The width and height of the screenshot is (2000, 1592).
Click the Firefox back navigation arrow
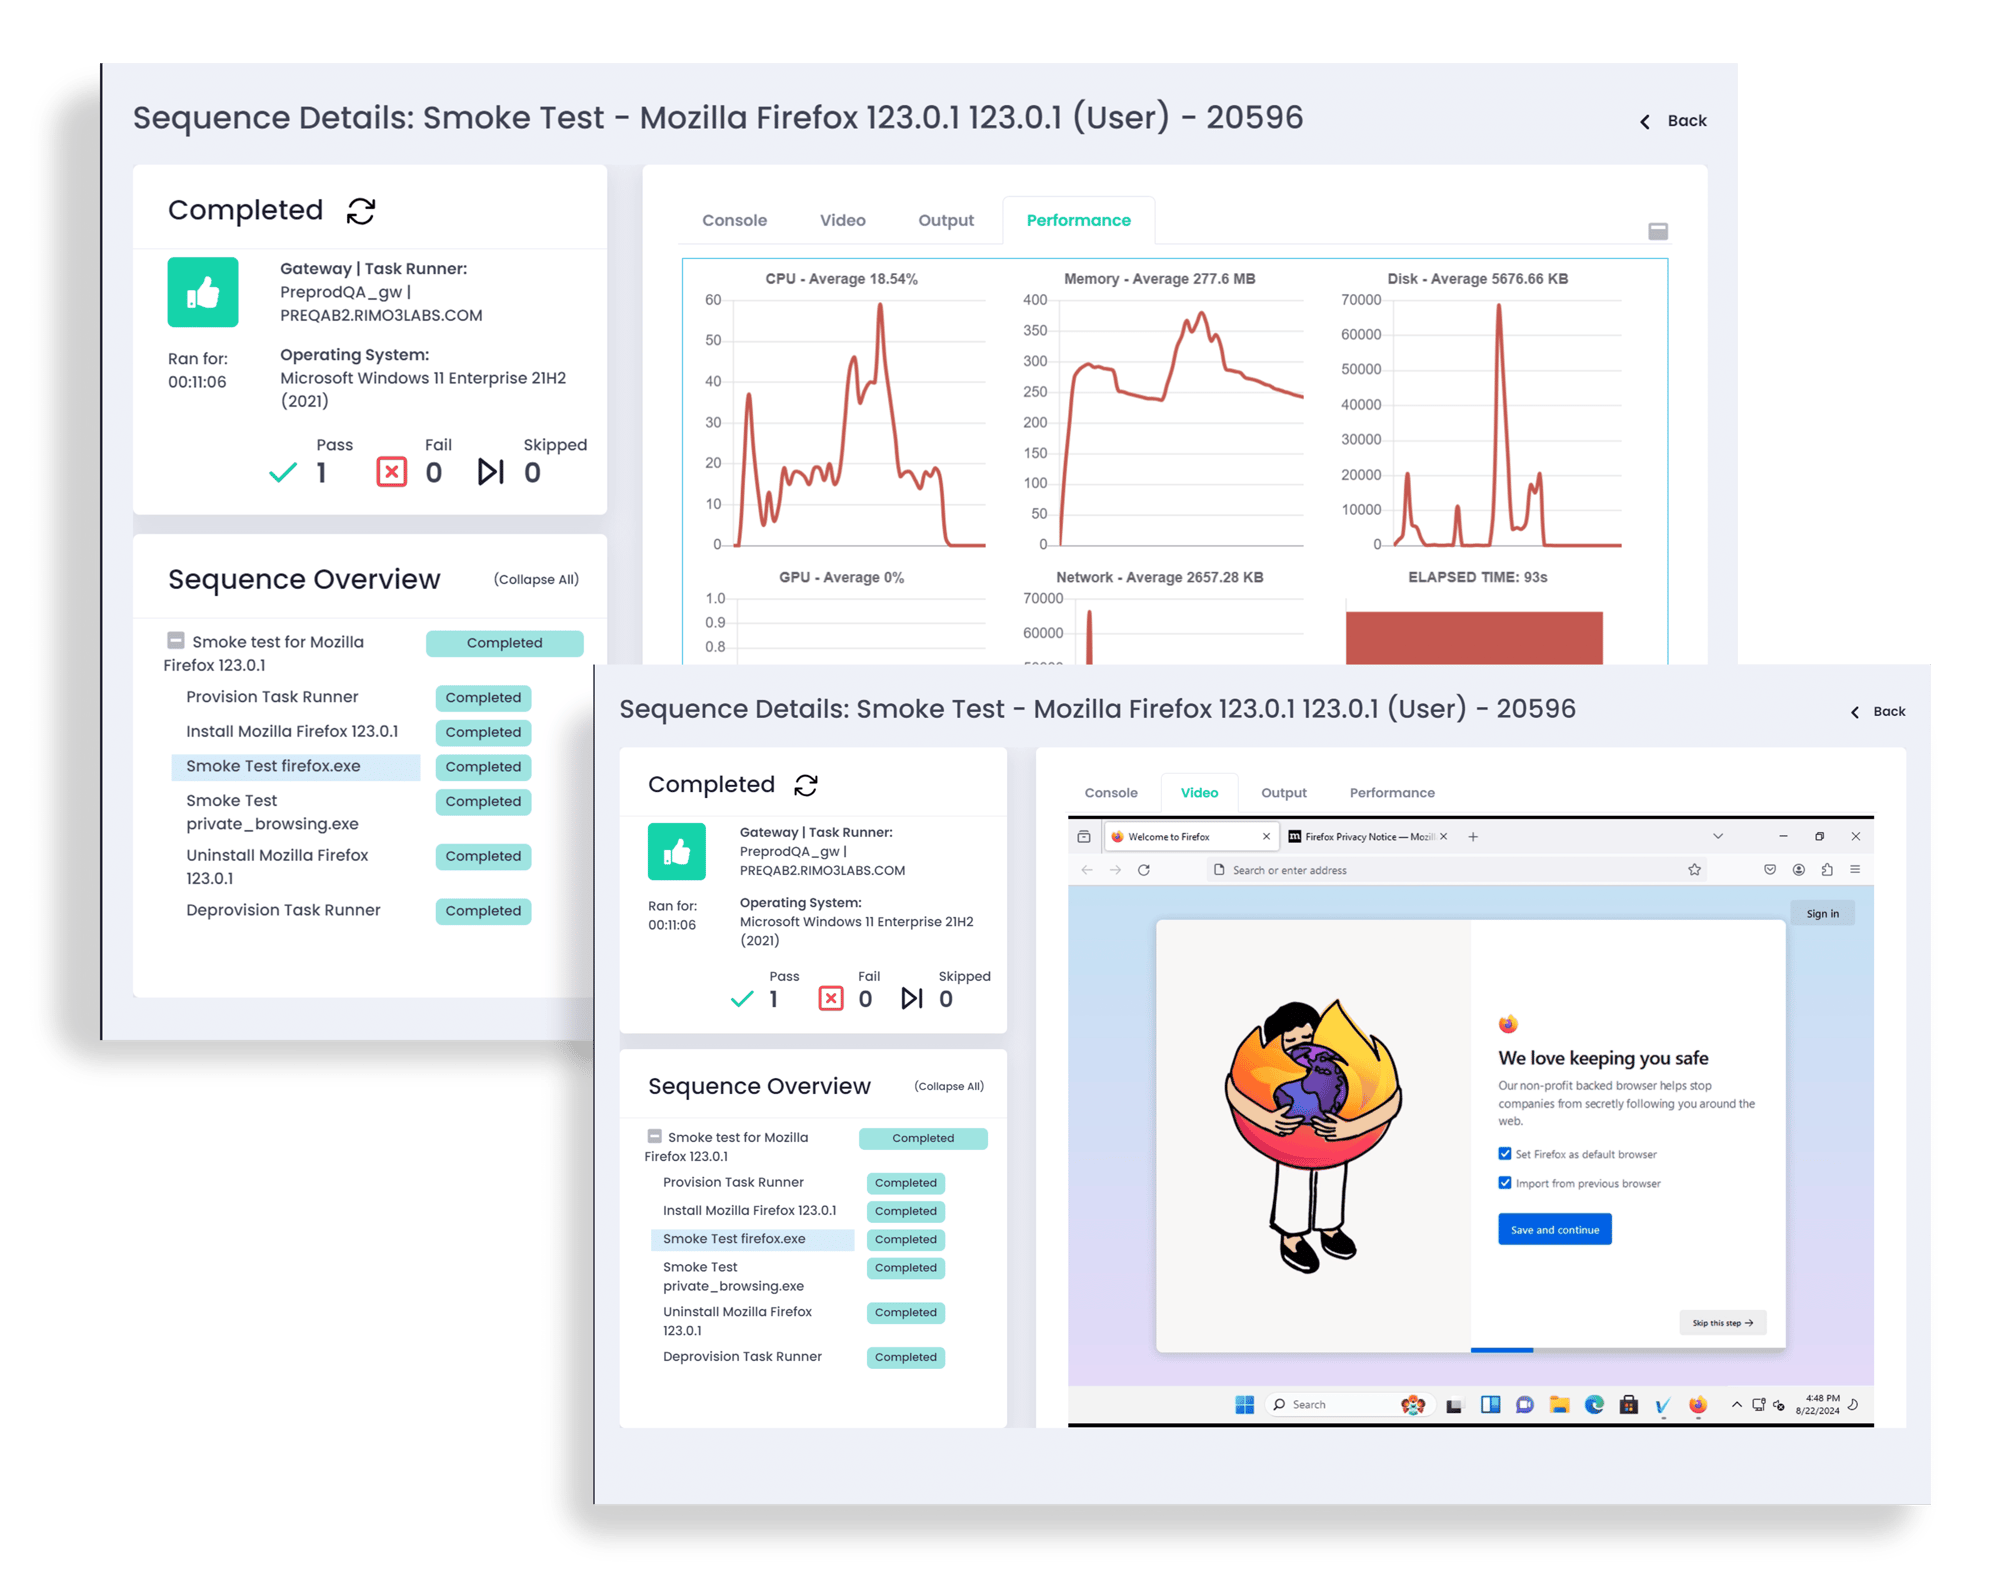[x=1087, y=870]
